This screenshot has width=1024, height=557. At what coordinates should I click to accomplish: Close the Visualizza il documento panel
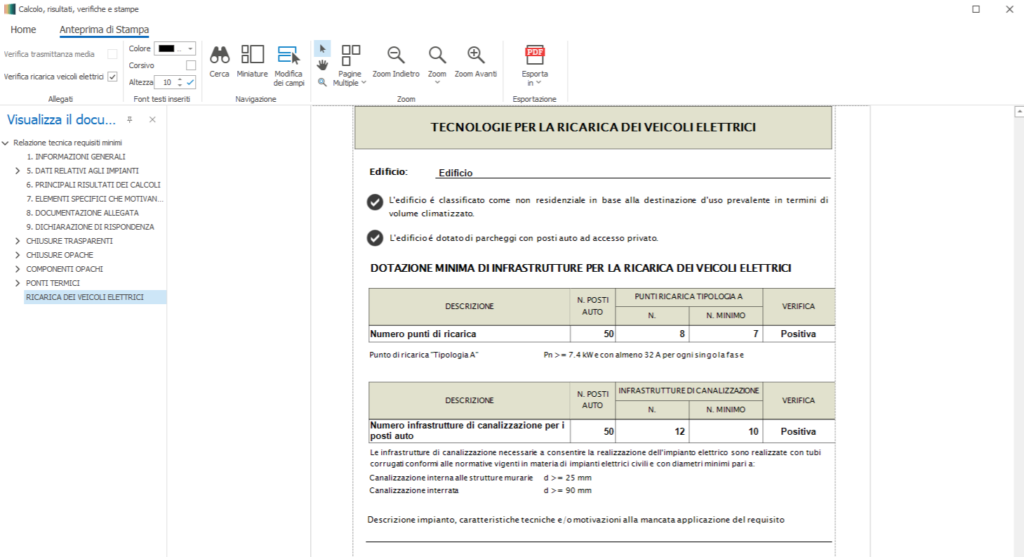click(x=152, y=119)
